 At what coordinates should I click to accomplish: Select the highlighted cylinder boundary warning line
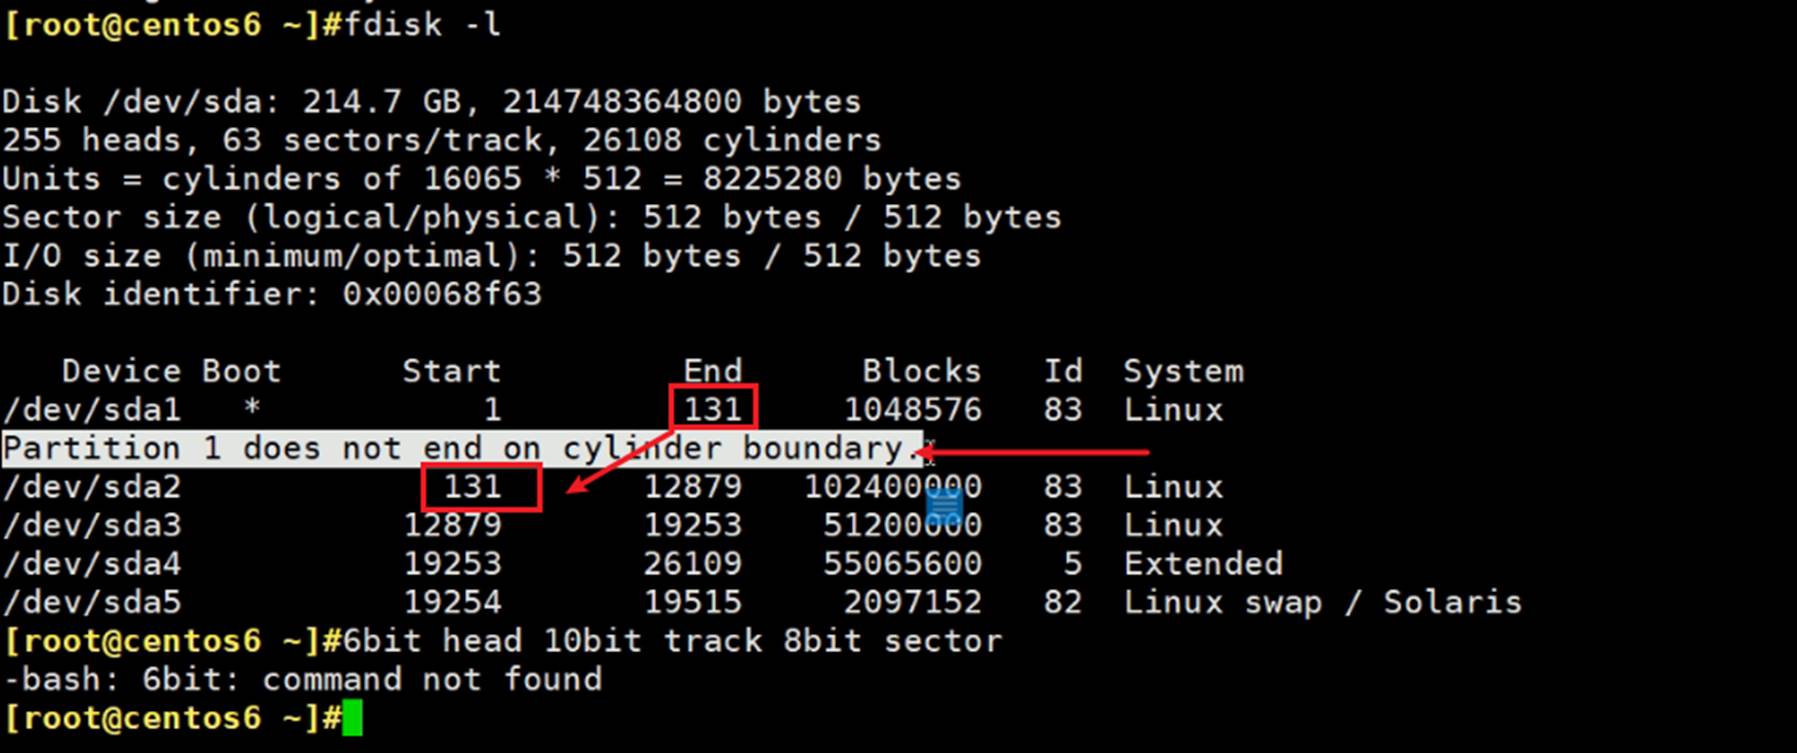460,449
